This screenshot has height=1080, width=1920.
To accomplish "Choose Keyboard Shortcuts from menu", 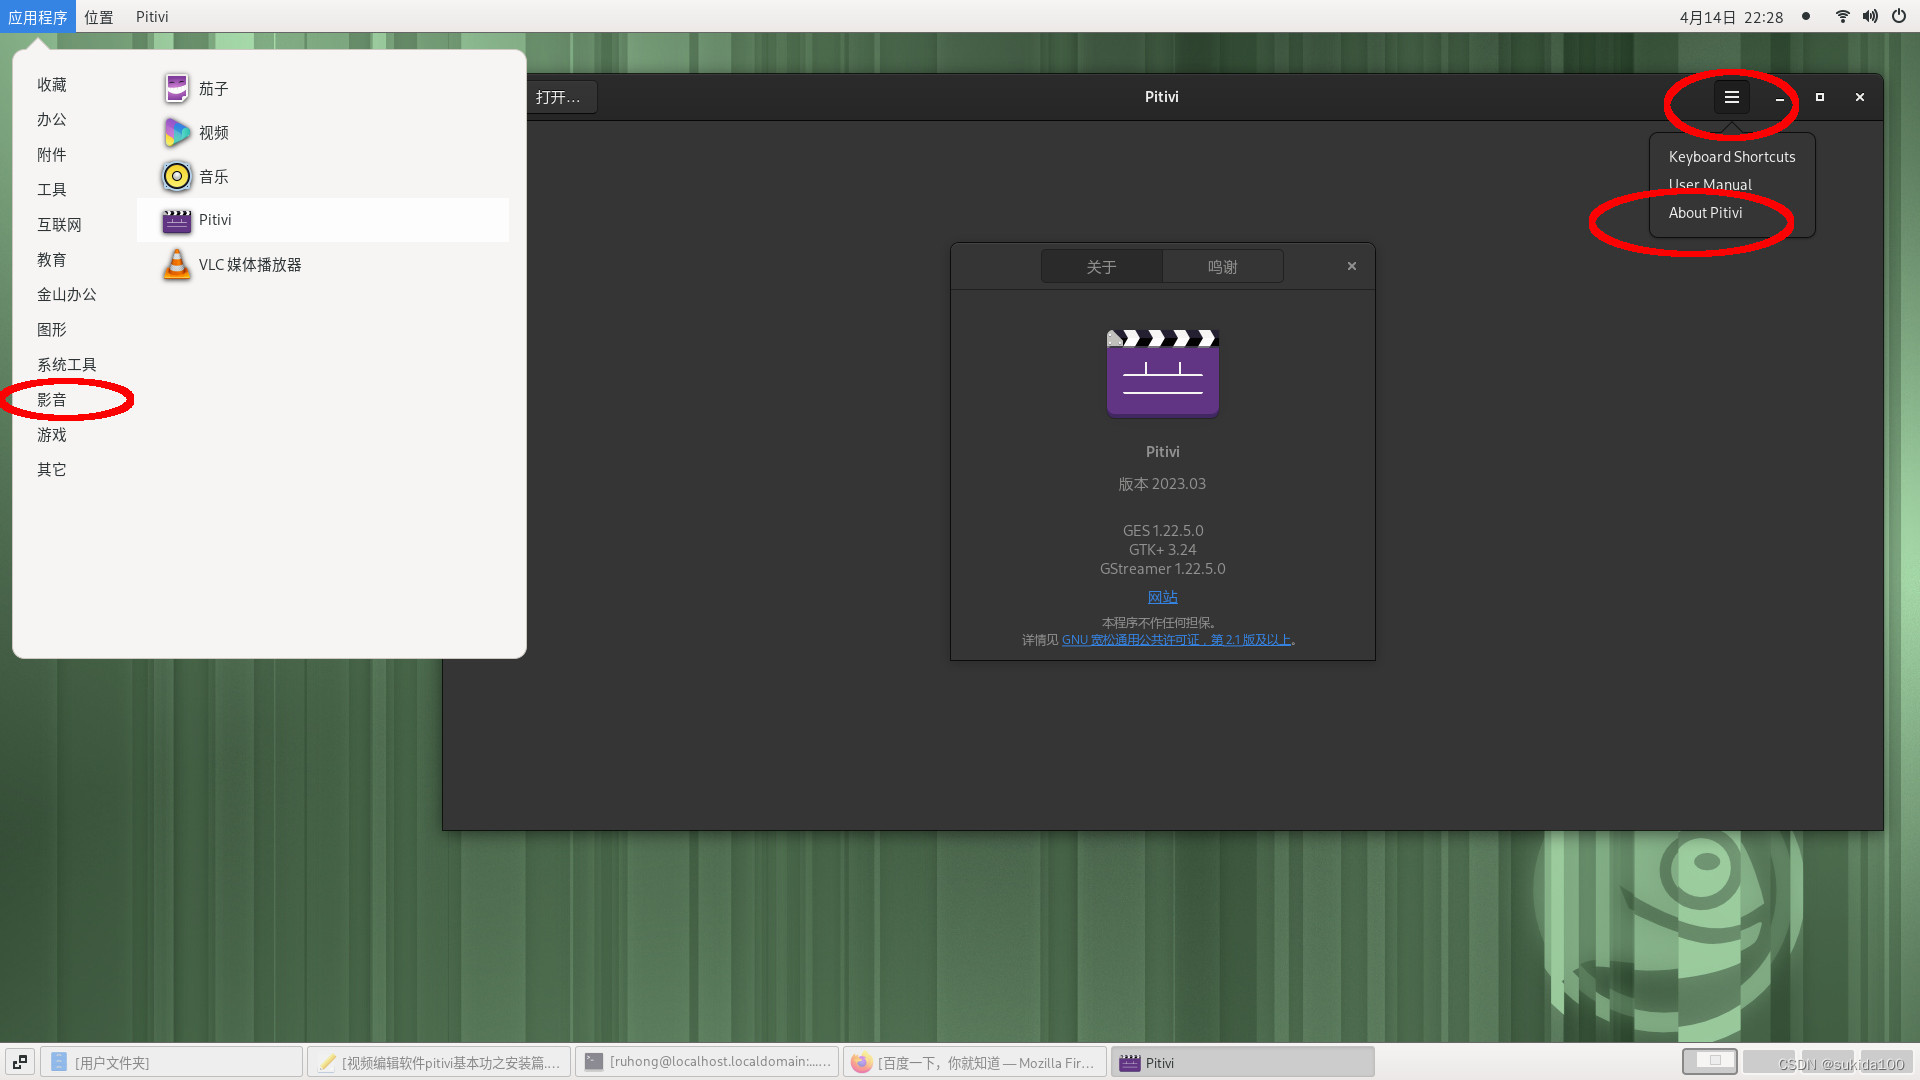I will pyautogui.click(x=1732, y=157).
